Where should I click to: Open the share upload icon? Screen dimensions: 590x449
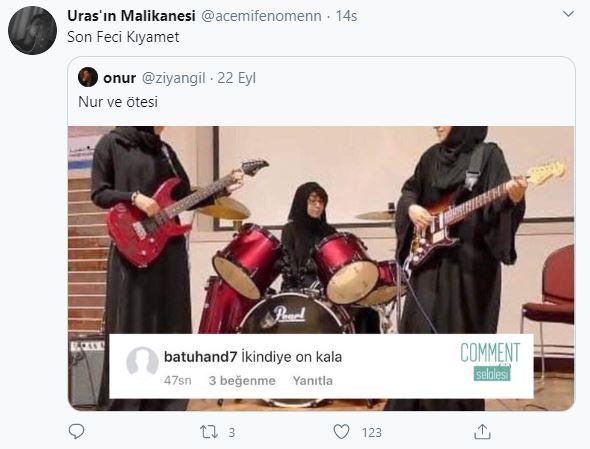pos(482,431)
